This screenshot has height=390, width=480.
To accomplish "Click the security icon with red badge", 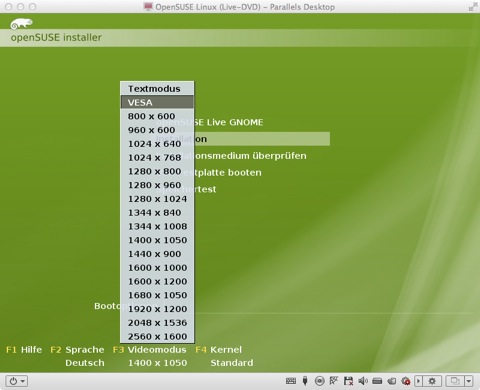I will [406, 381].
